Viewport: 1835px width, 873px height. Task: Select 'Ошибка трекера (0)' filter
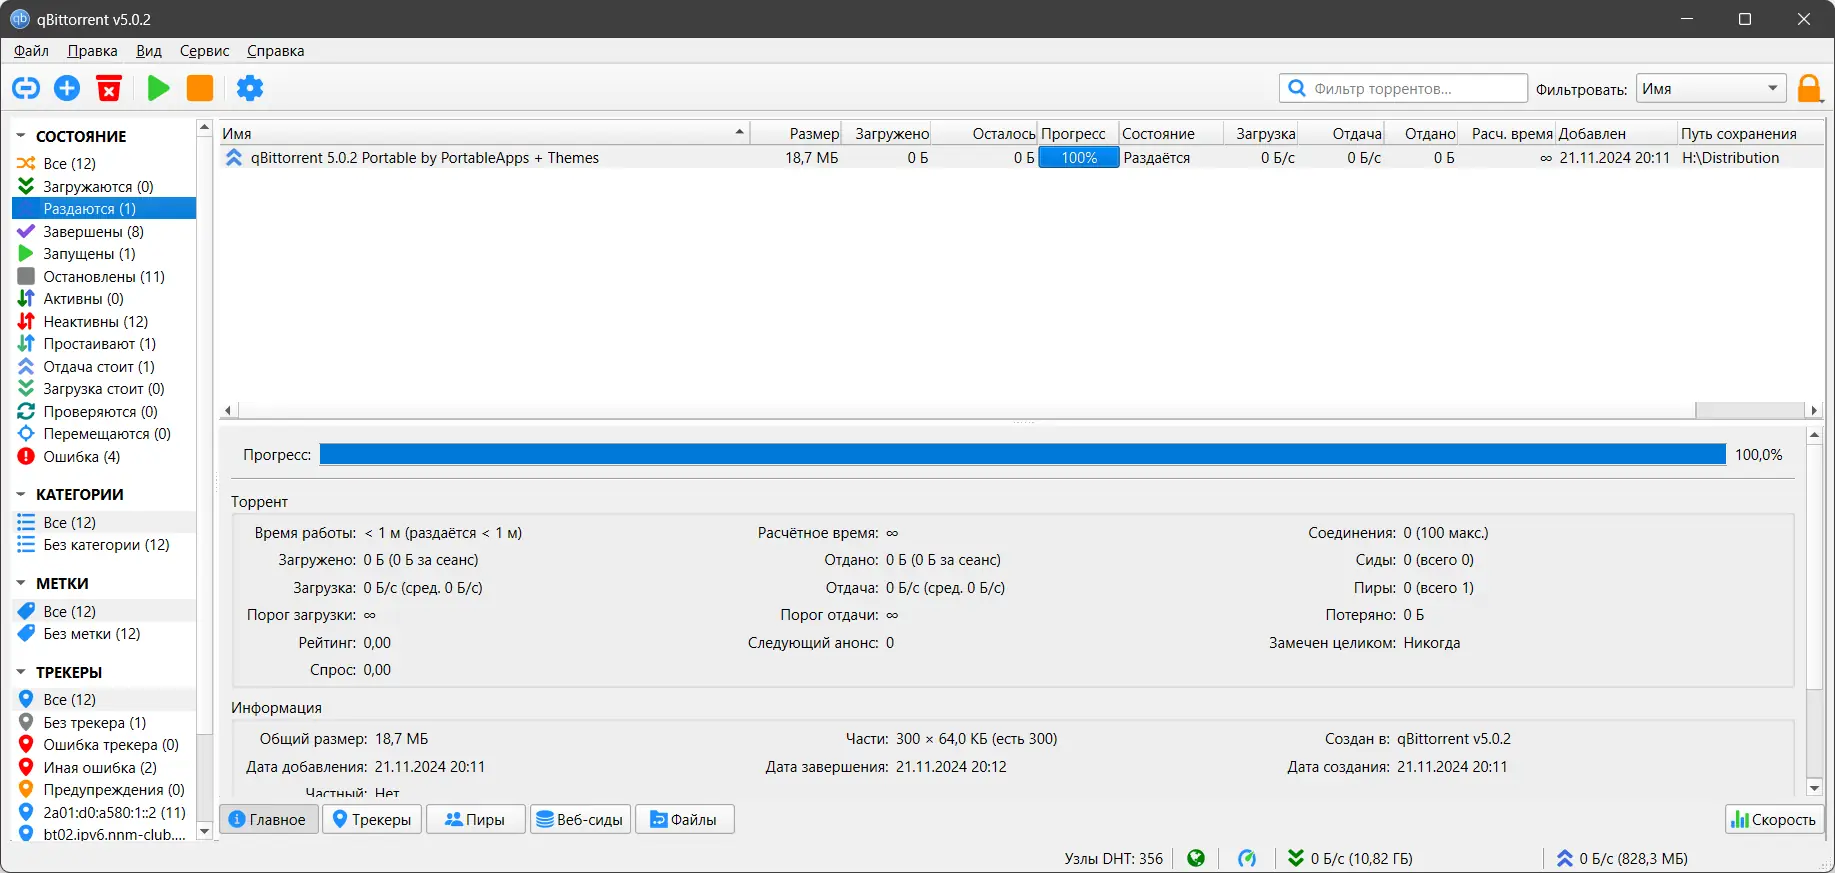point(104,744)
